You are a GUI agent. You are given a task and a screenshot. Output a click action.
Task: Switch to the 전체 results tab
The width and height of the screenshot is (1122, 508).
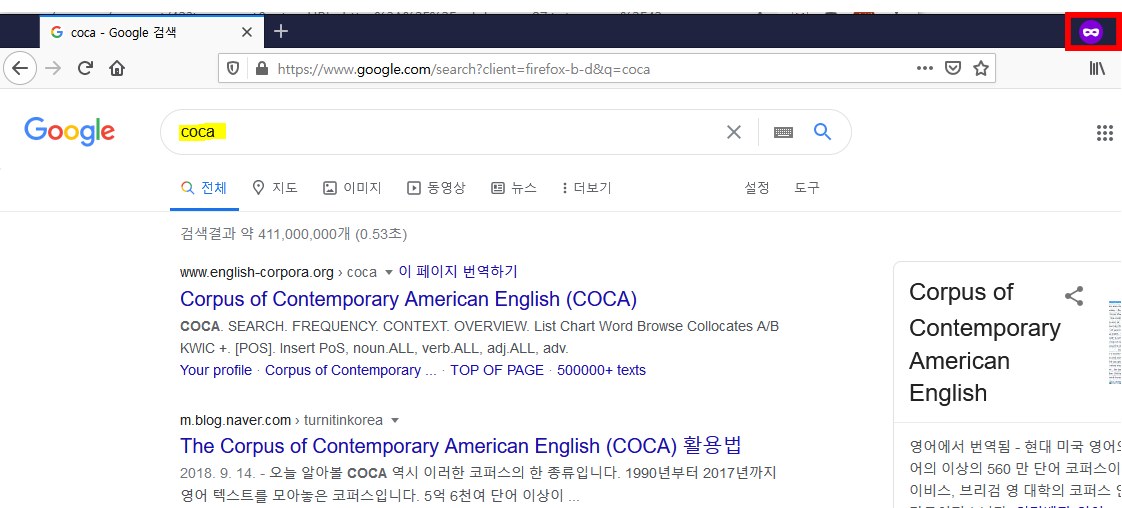(x=204, y=188)
